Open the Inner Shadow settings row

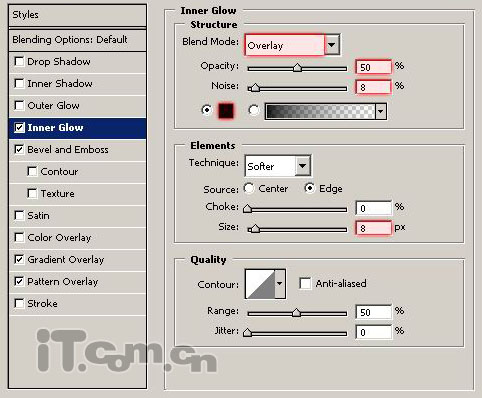pos(77,84)
